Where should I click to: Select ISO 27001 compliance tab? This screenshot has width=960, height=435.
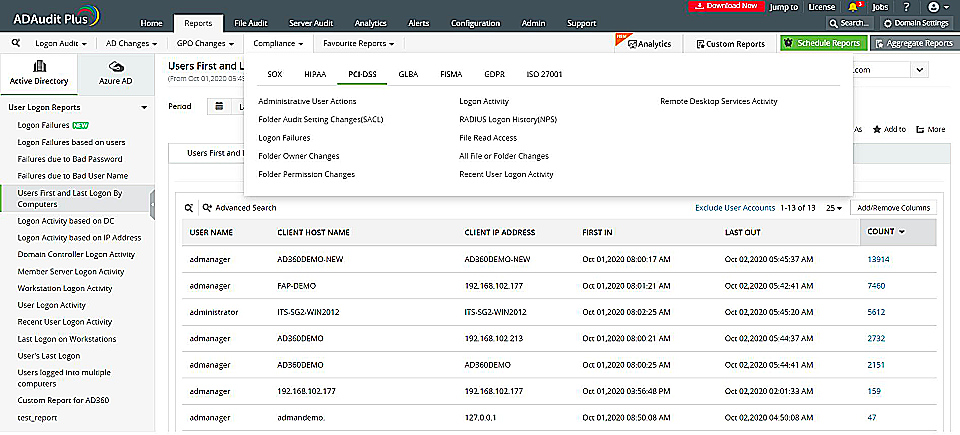tap(544, 74)
